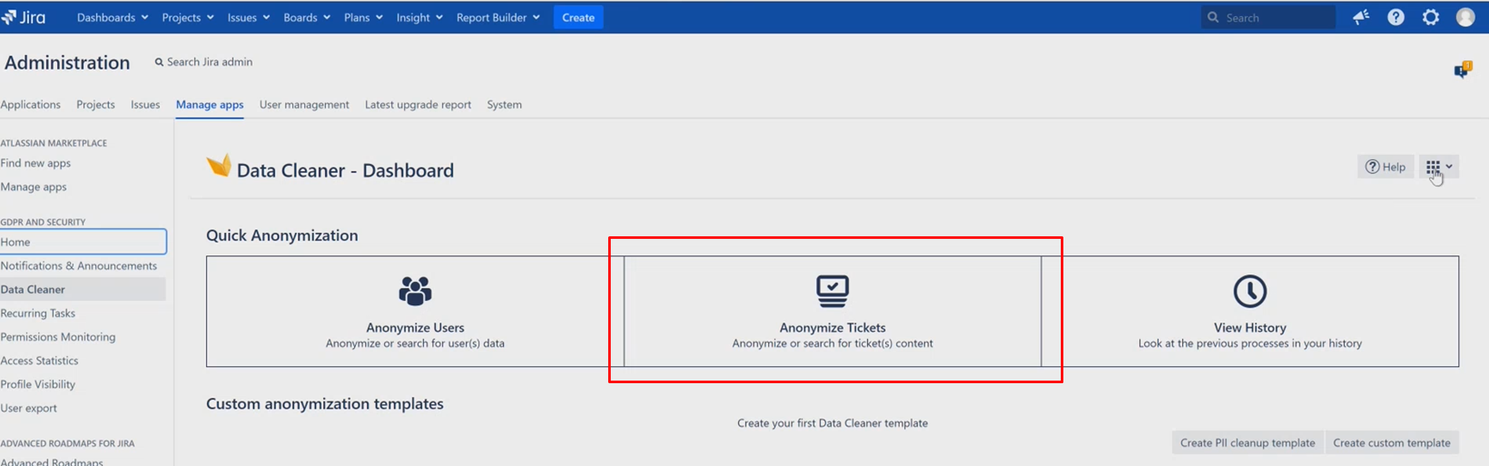The image size is (1489, 466).
Task: Open the help question mark icon in the header
Action: coord(1396,17)
